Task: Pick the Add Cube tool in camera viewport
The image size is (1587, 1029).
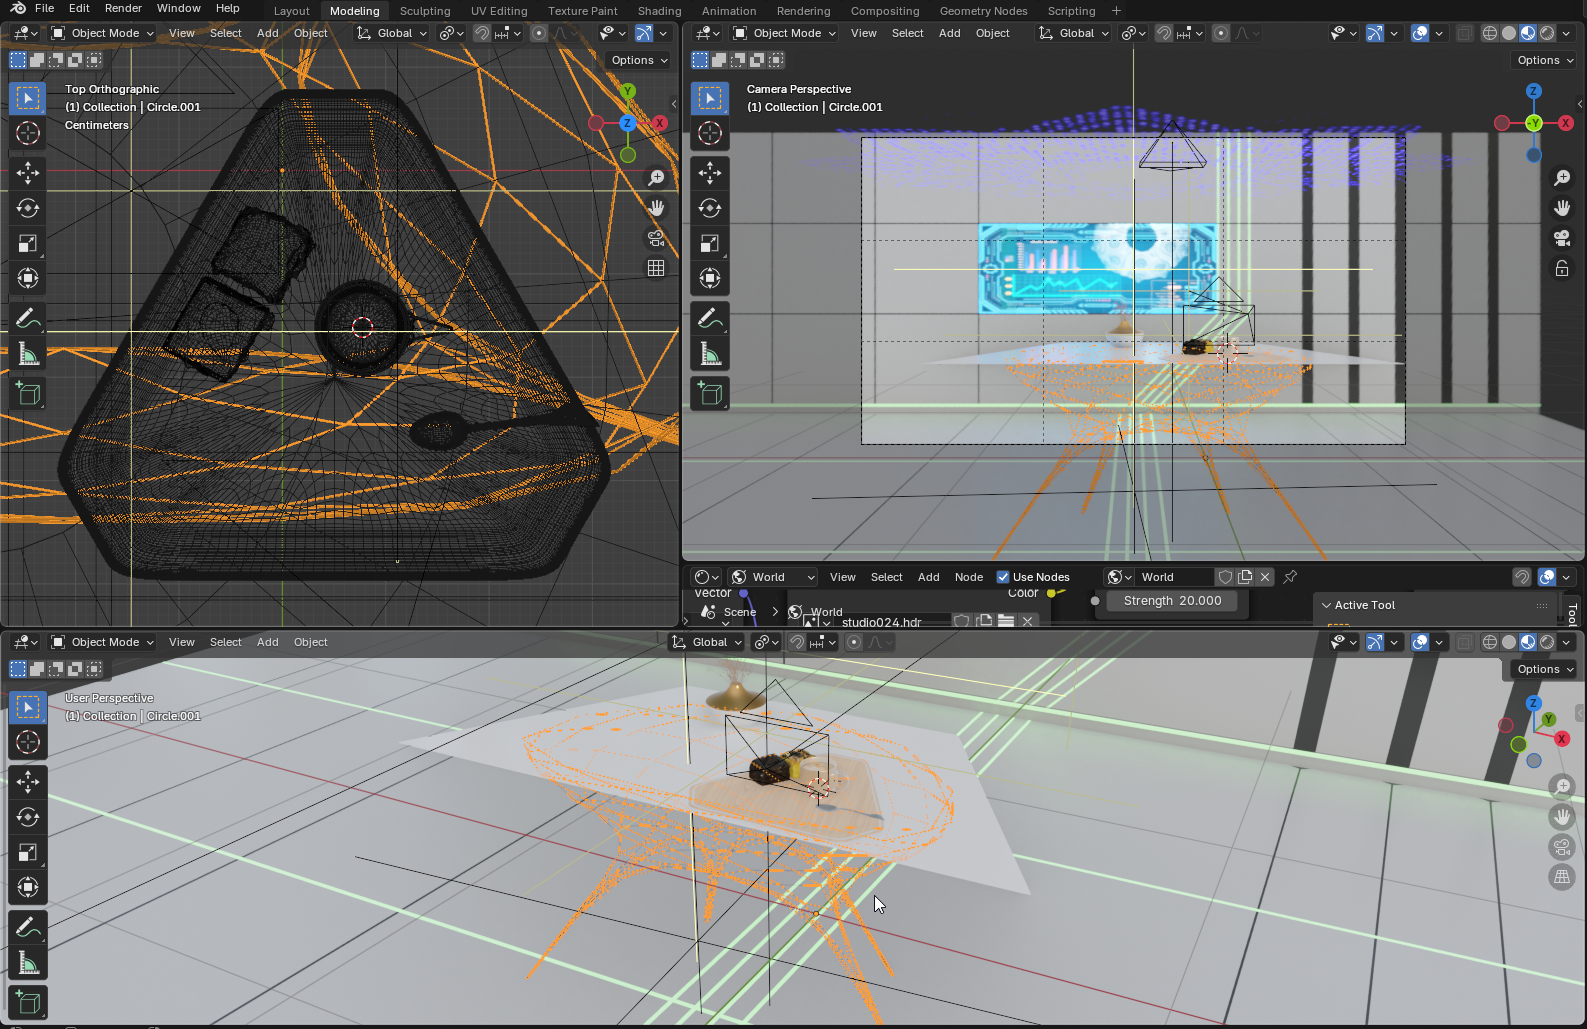Action: [x=710, y=394]
